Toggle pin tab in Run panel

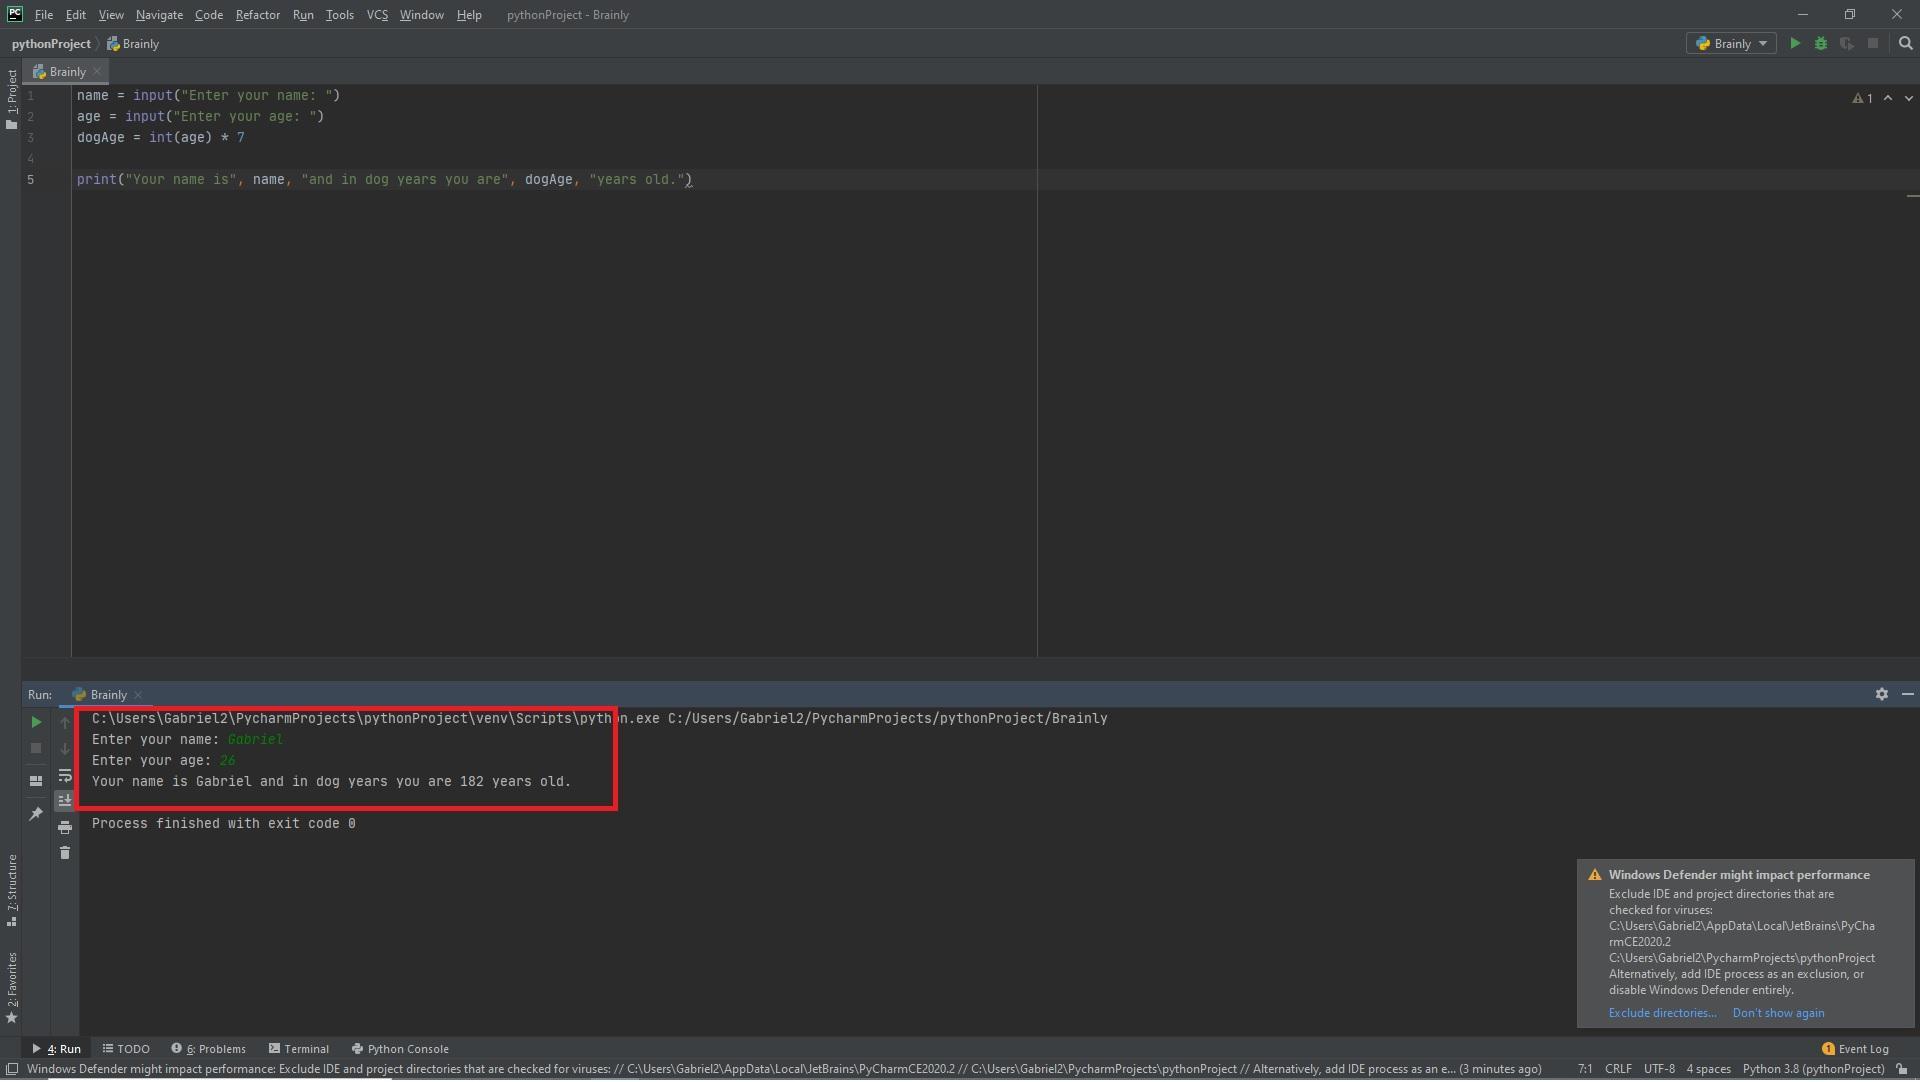[x=36, y=815]
